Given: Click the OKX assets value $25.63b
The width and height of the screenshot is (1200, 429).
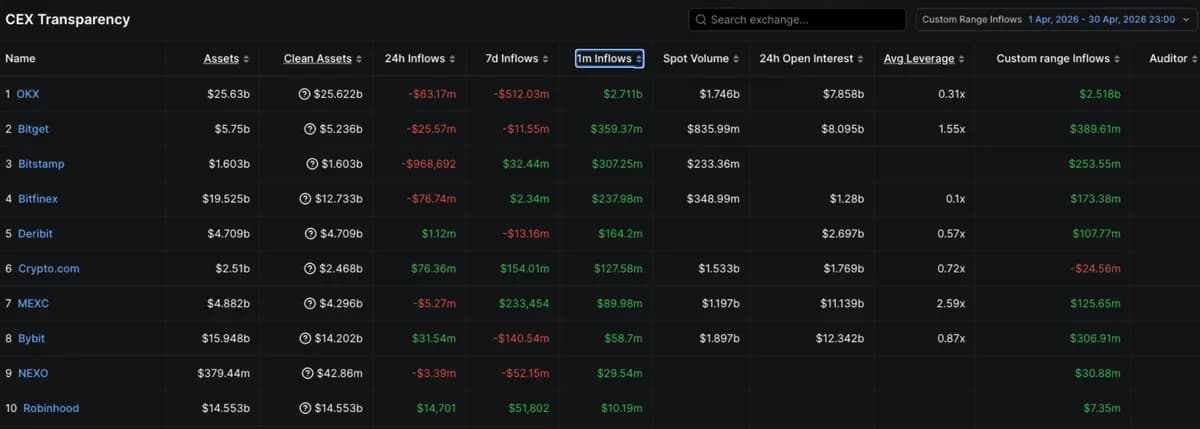Looking at the screenshot, I should (227, 94).
